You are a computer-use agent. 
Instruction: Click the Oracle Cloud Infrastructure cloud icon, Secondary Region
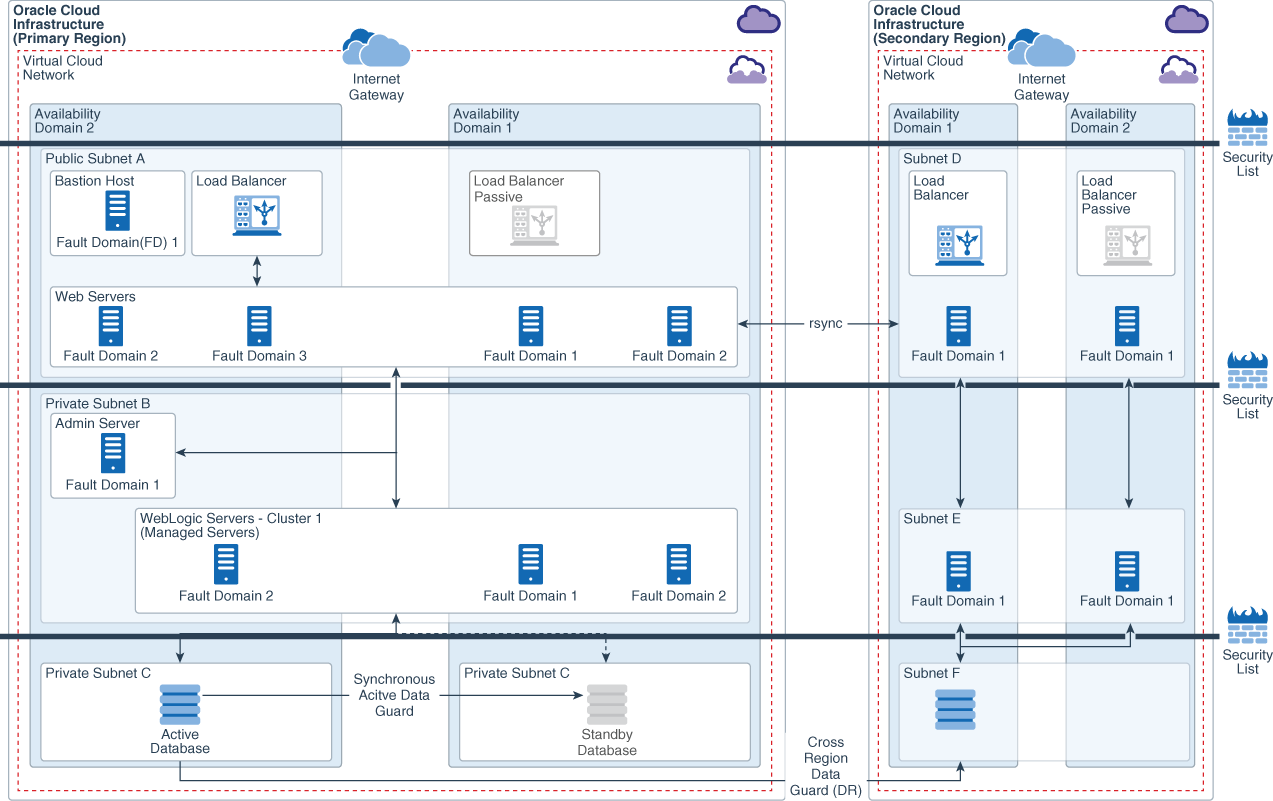tap(1186, 19)
